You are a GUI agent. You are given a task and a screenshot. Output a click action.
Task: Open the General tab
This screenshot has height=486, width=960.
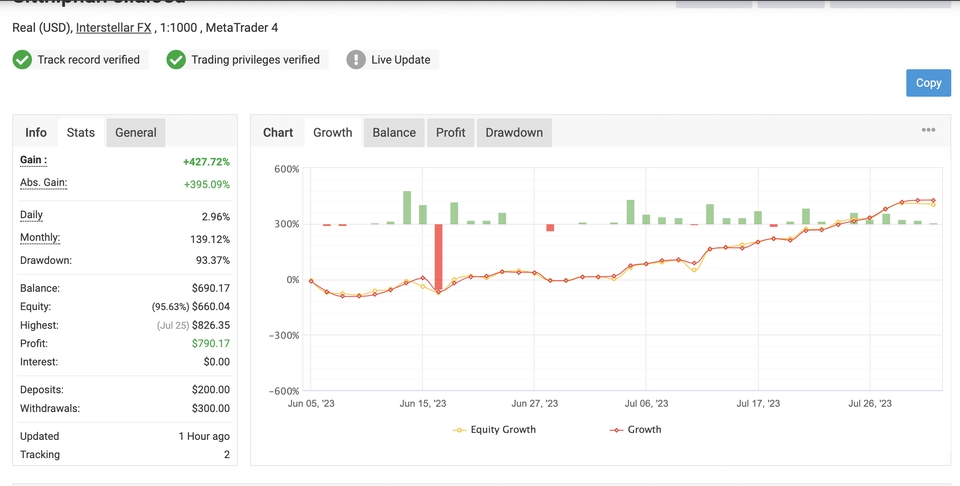click(135, 132)
